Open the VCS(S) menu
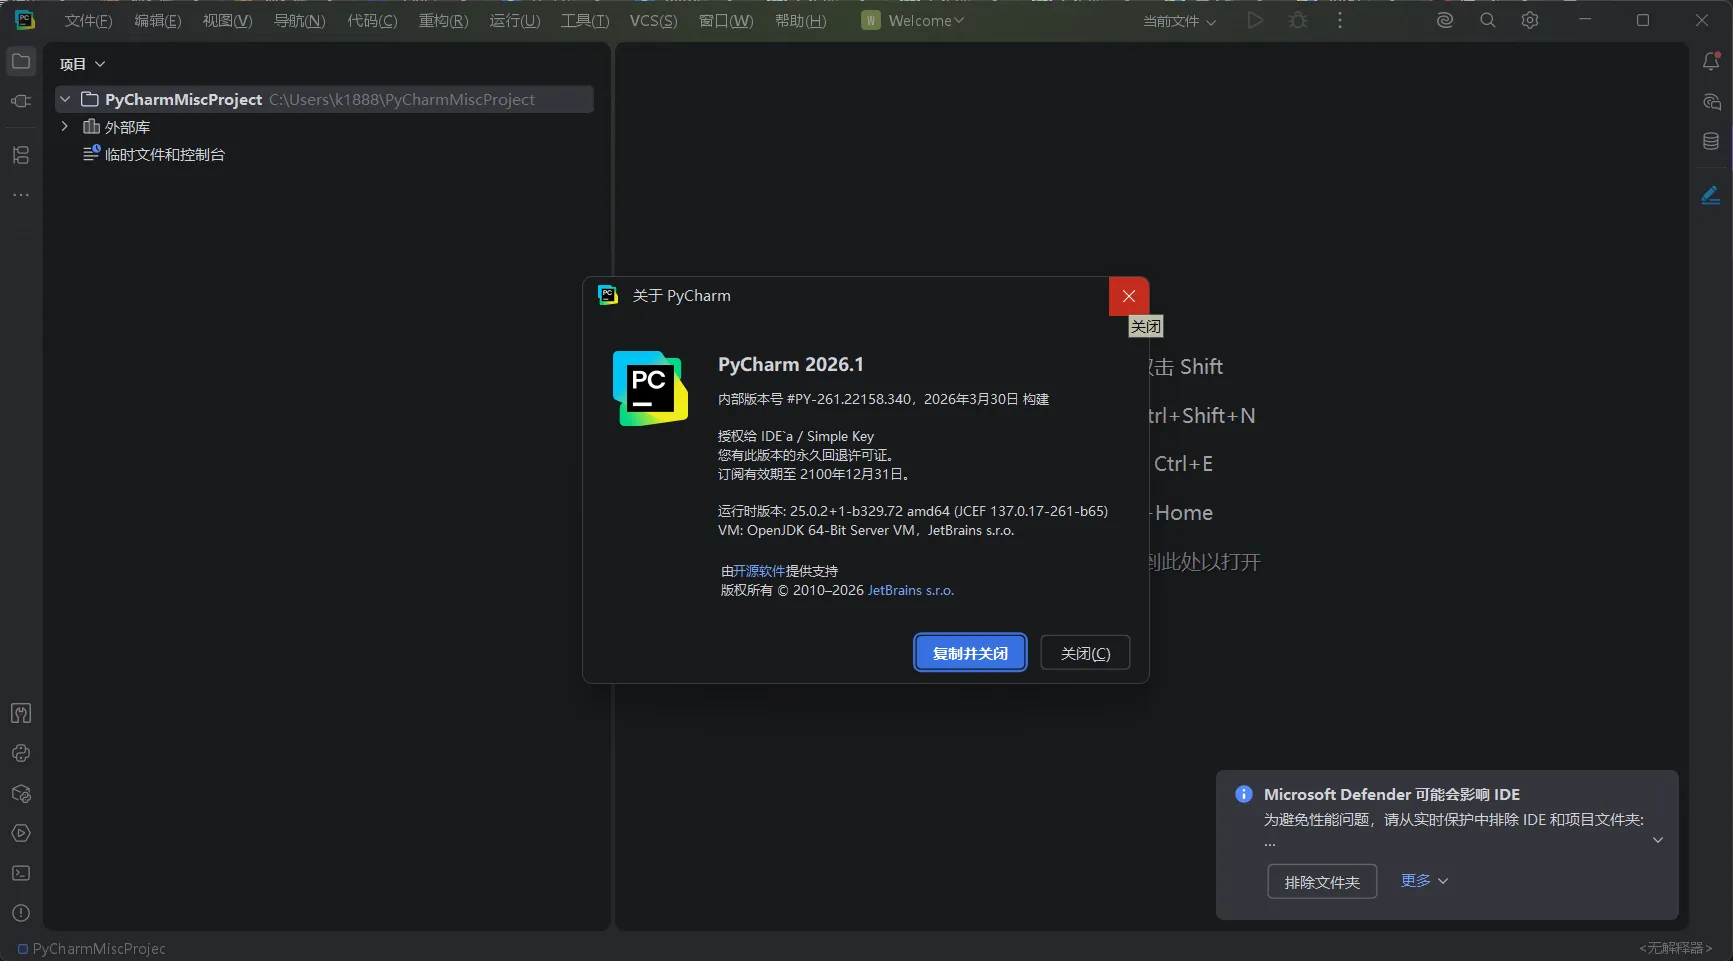 pos(652,20)
